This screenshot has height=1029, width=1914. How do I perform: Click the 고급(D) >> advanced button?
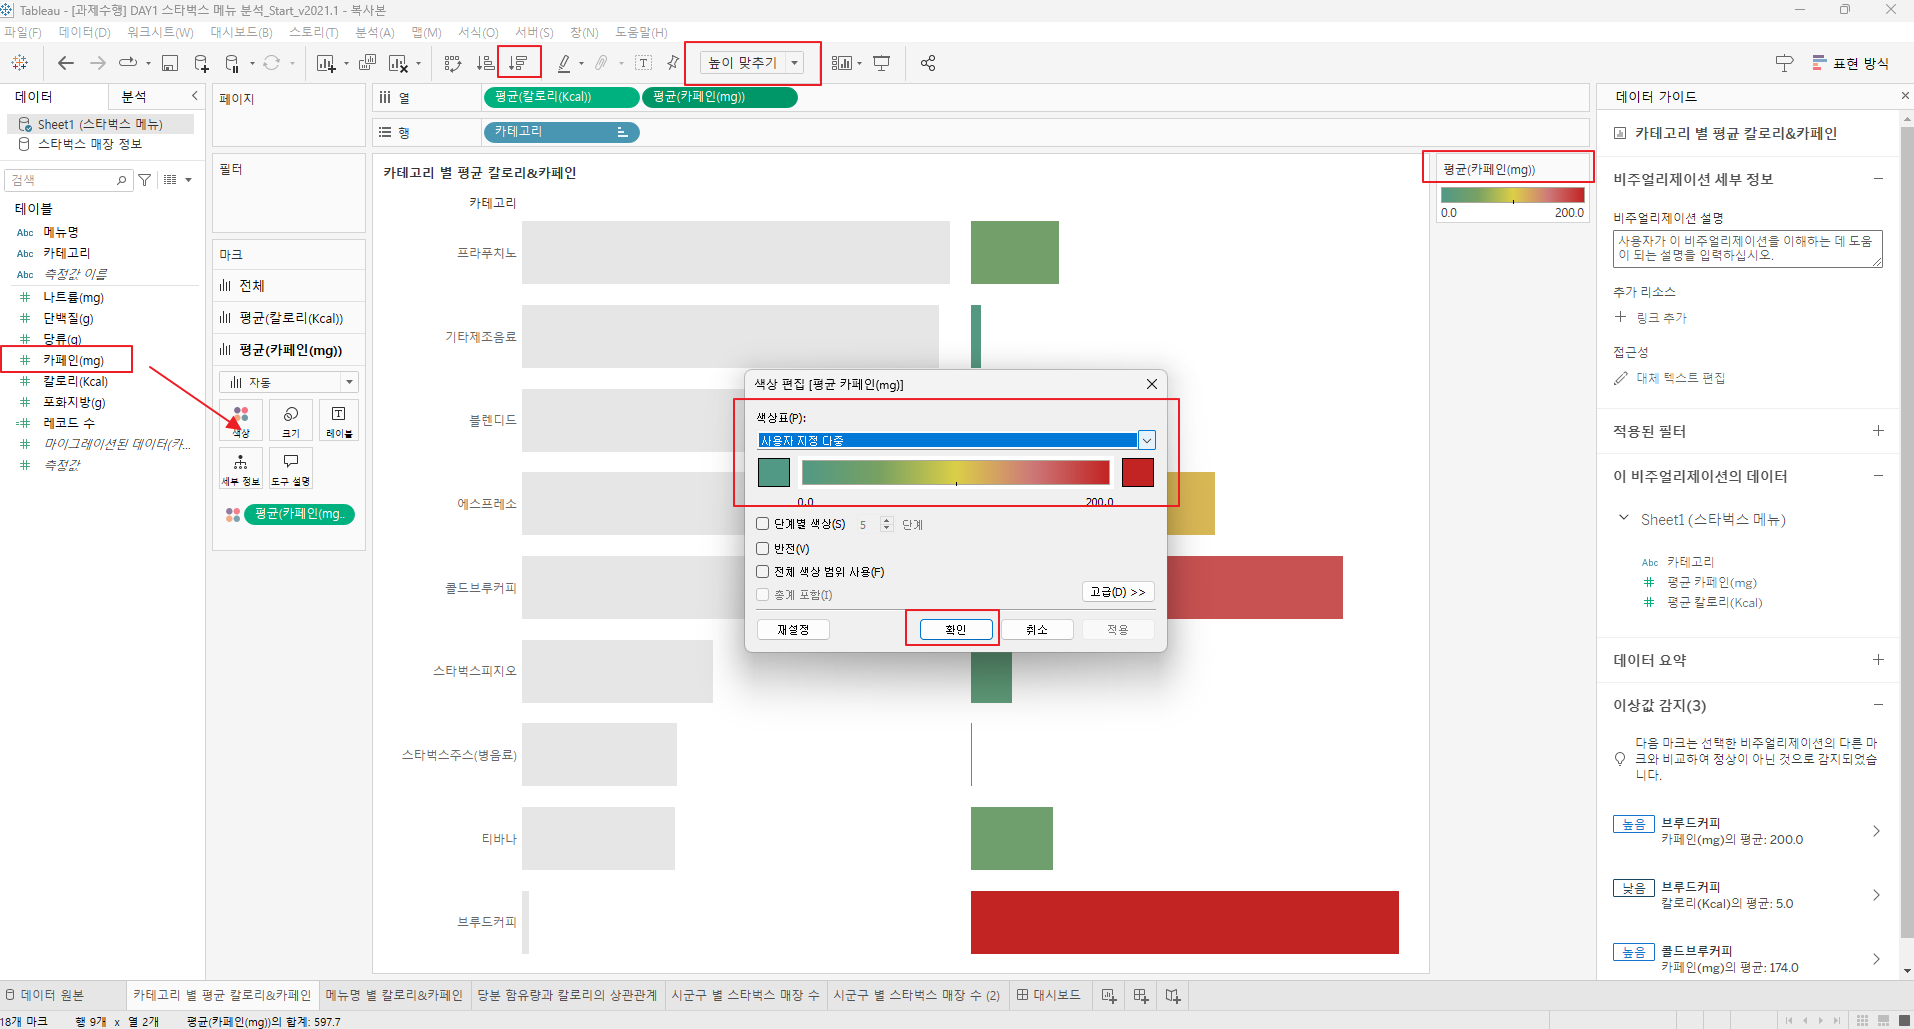[x=1118, y=592]
